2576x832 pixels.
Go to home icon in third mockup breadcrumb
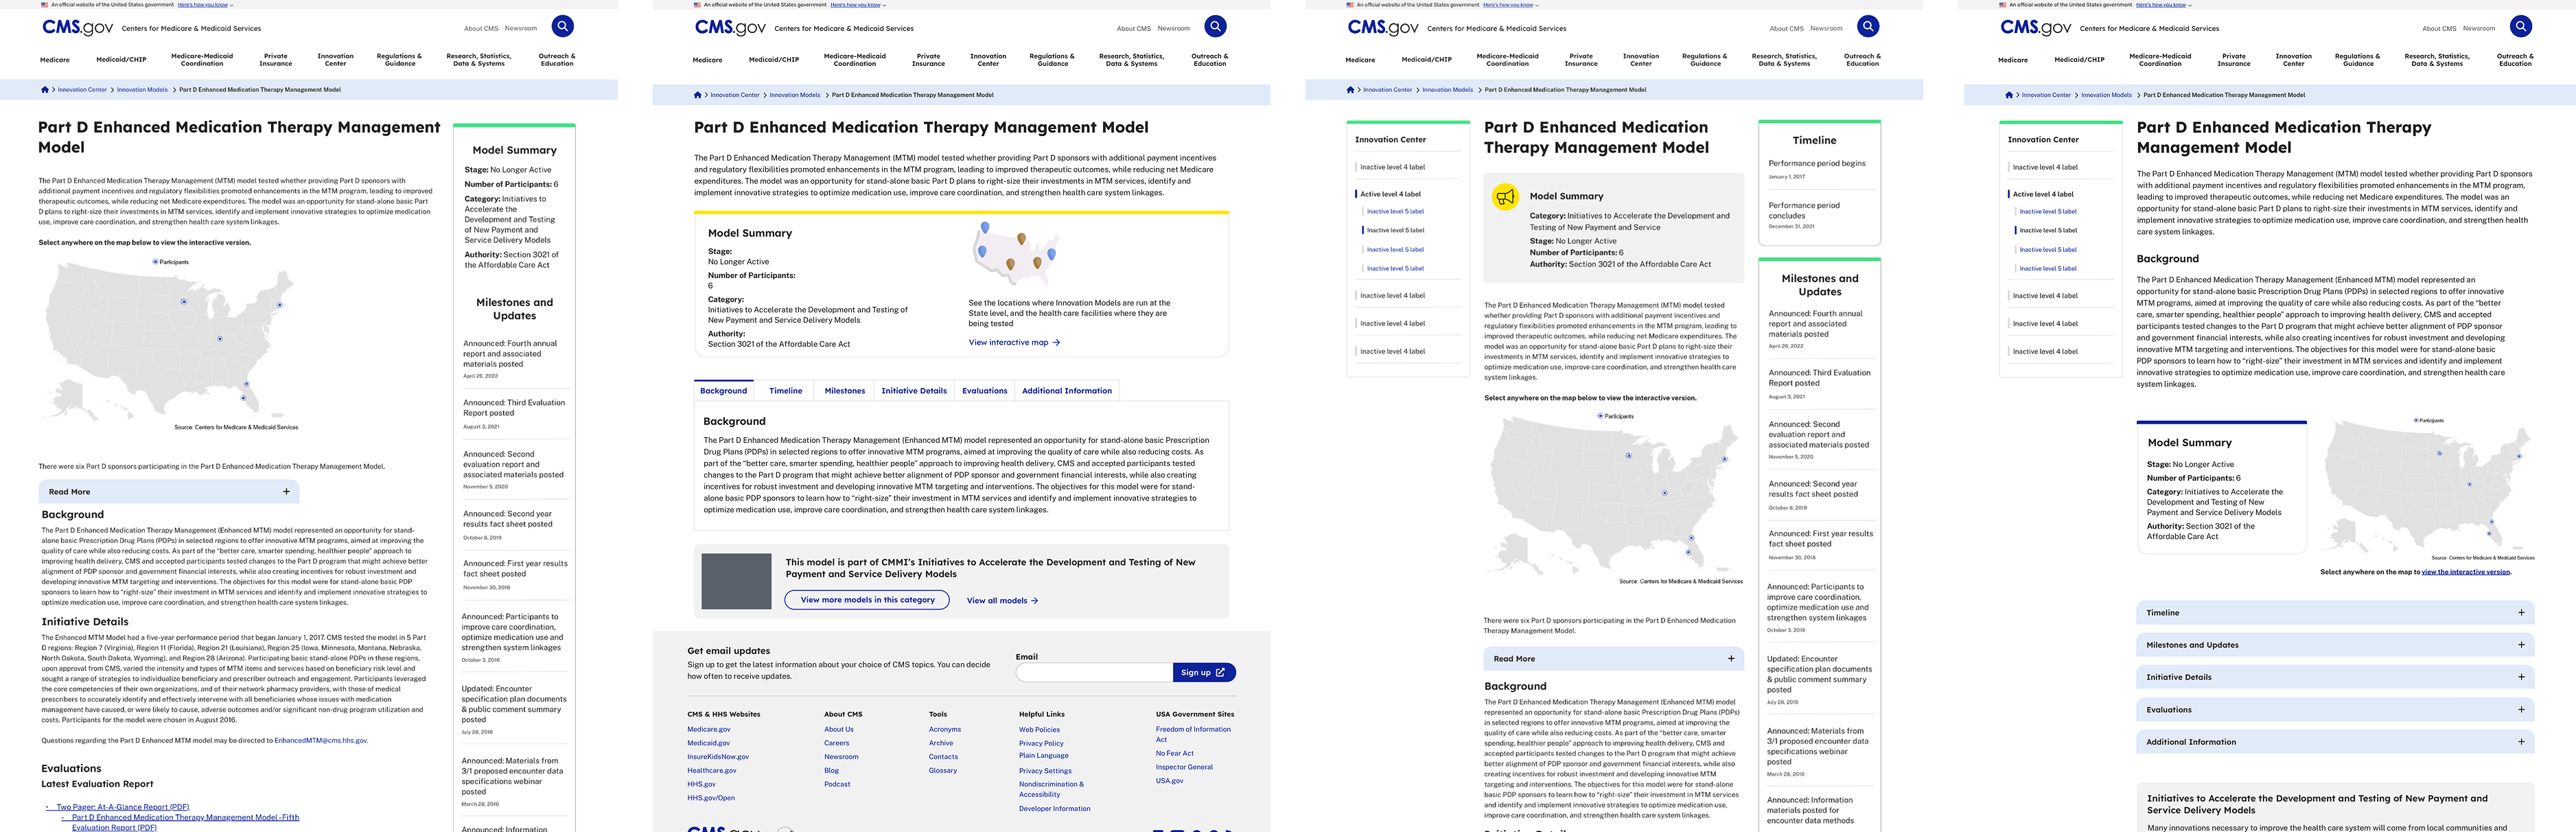point(1350,89)
